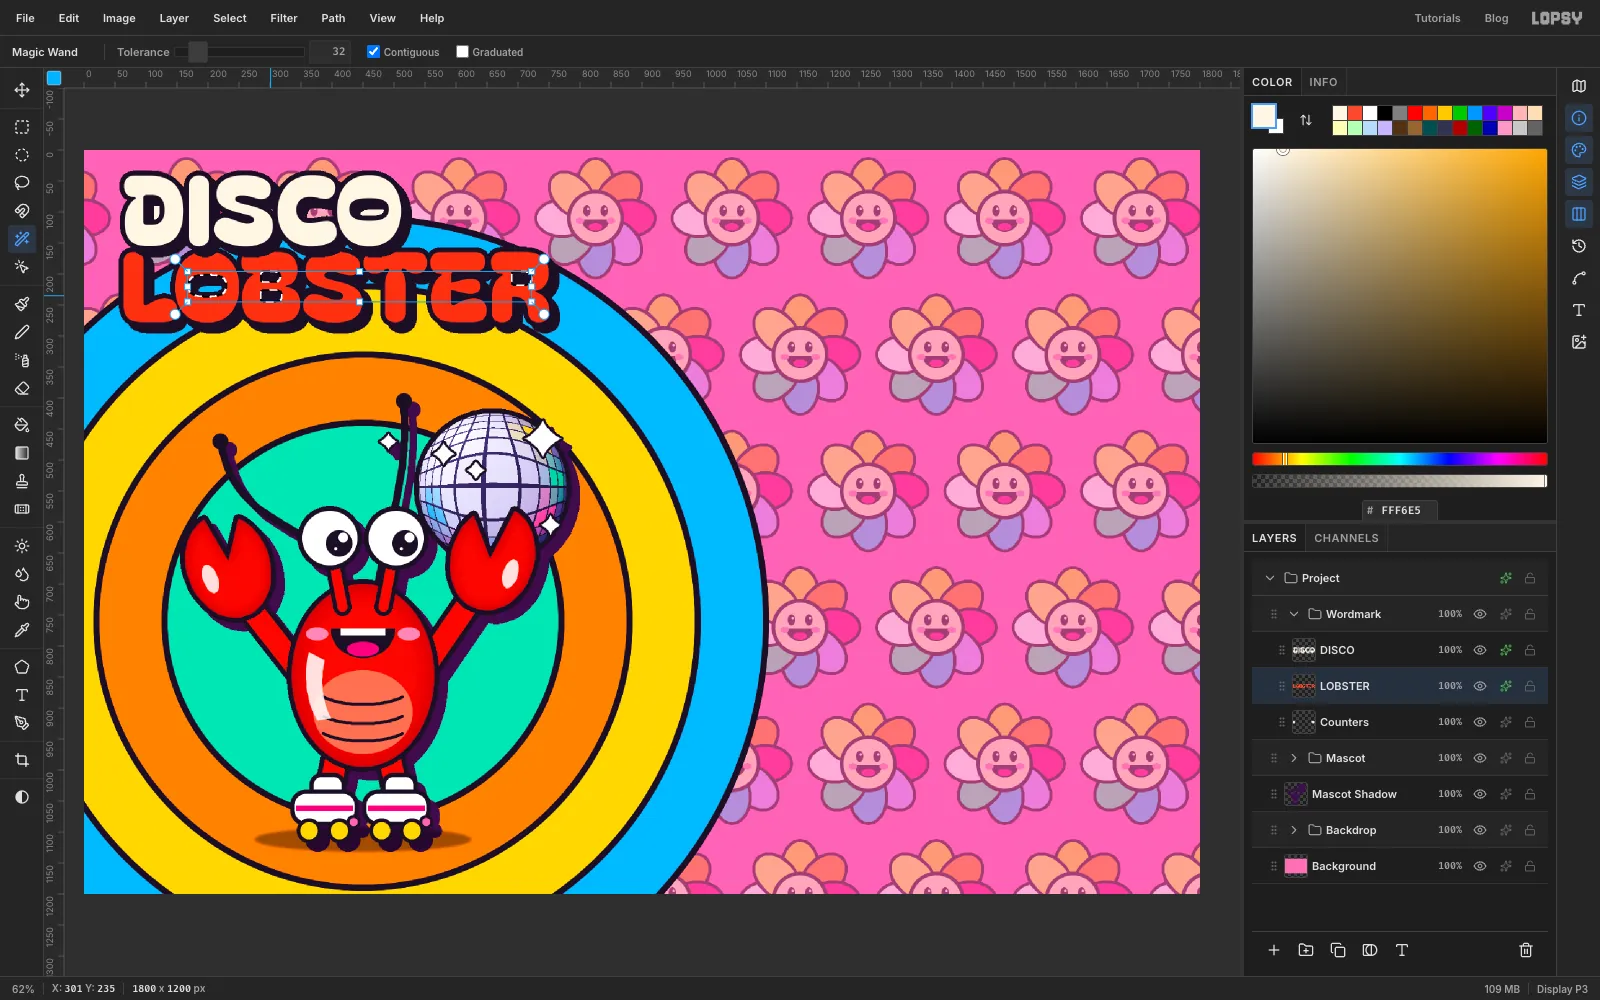
Task: Open the Blog link
Action: [1496, 18]
